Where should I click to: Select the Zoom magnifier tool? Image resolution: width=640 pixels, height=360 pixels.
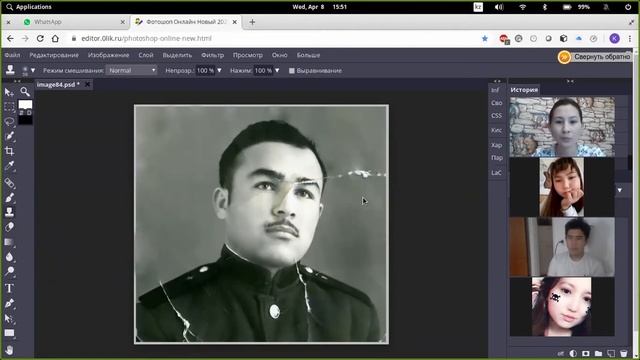coord(25,91)
